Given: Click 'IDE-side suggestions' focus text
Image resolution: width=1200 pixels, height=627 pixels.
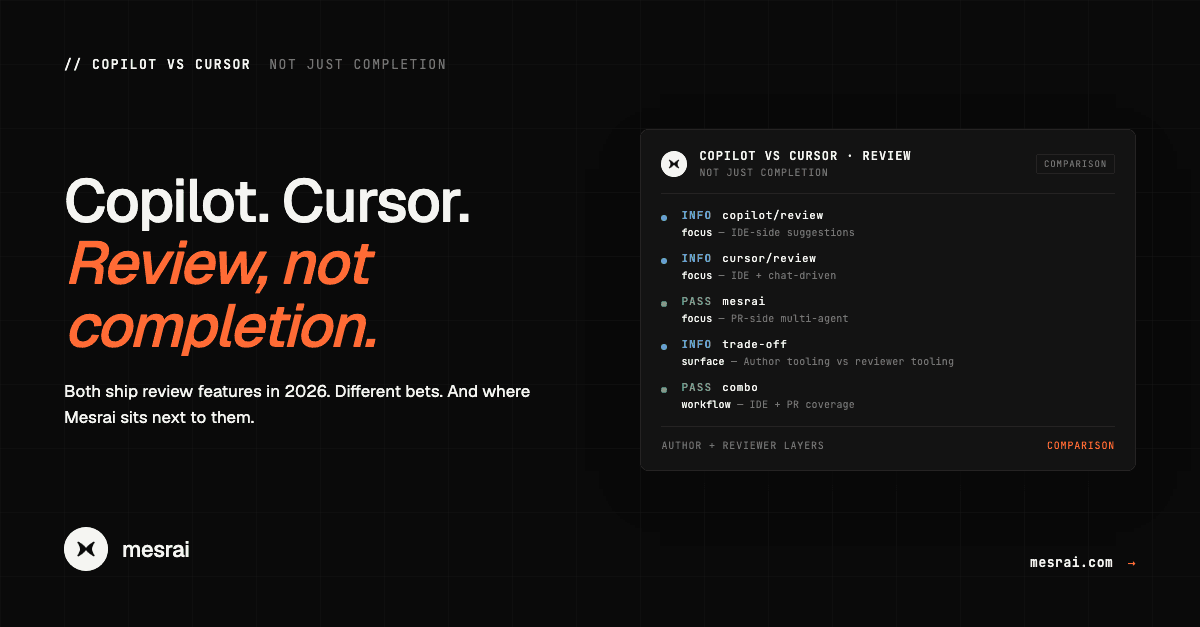Looking at the screenshot, I should click(793, 233).
